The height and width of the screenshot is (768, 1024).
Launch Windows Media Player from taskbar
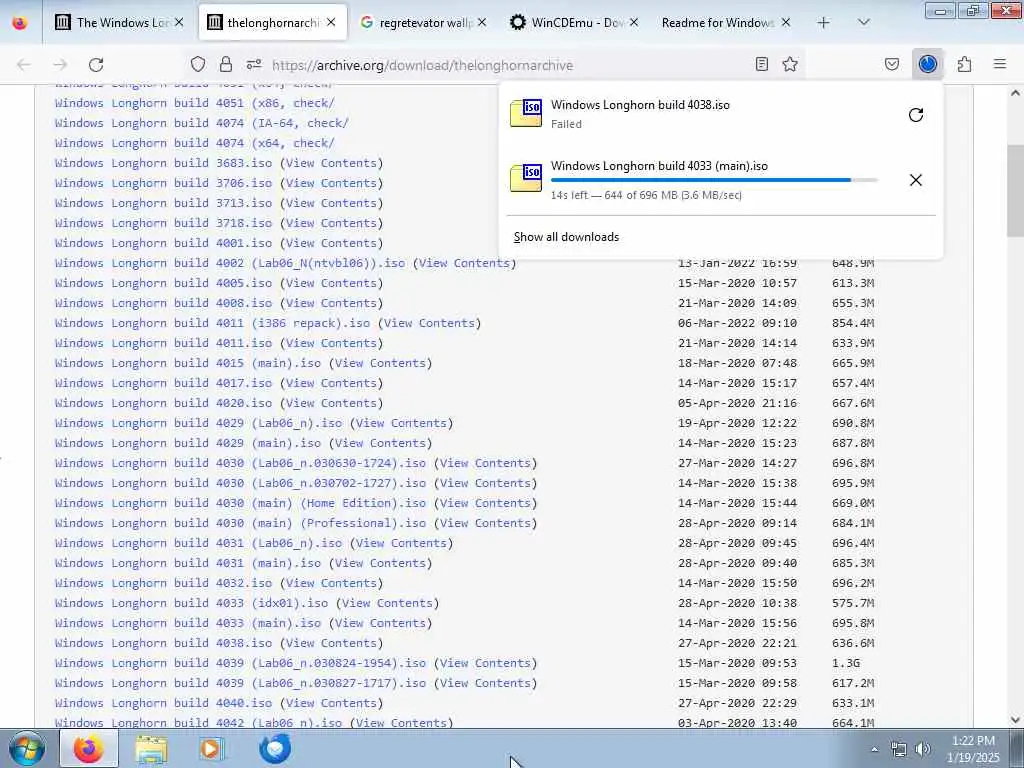(212, 748)
